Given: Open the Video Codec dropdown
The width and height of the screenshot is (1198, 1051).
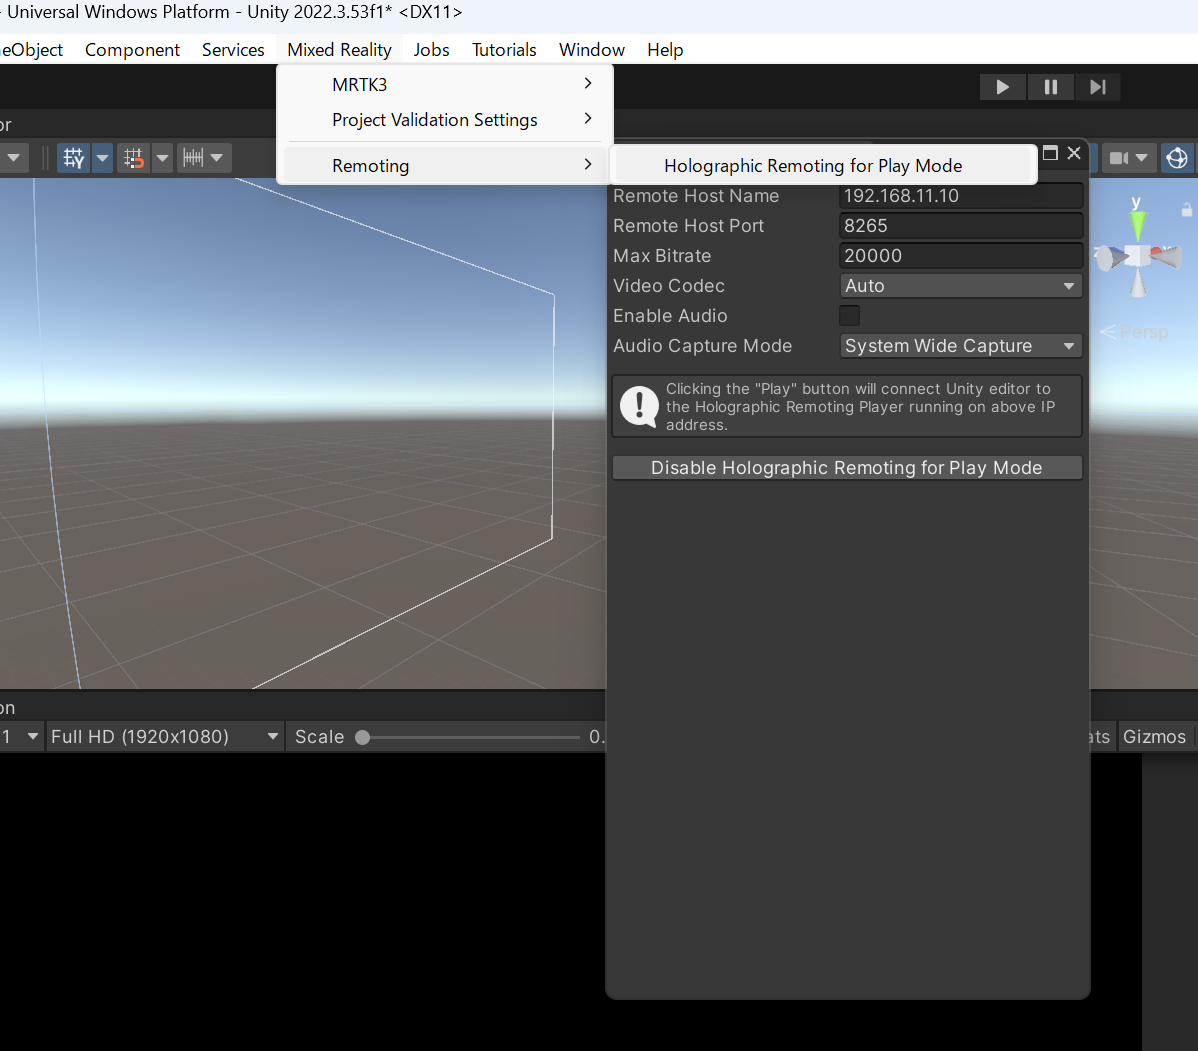Looking at the screenshot, I should click(960, 286).
